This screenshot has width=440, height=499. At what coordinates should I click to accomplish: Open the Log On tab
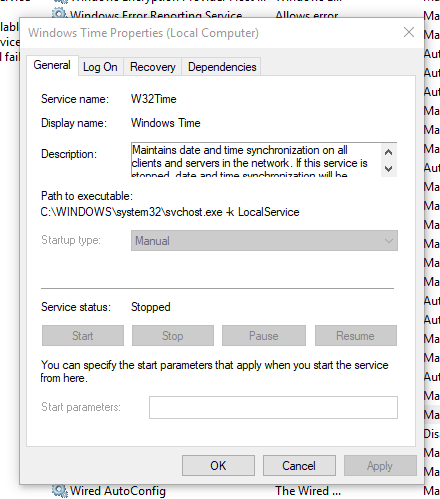100,67
